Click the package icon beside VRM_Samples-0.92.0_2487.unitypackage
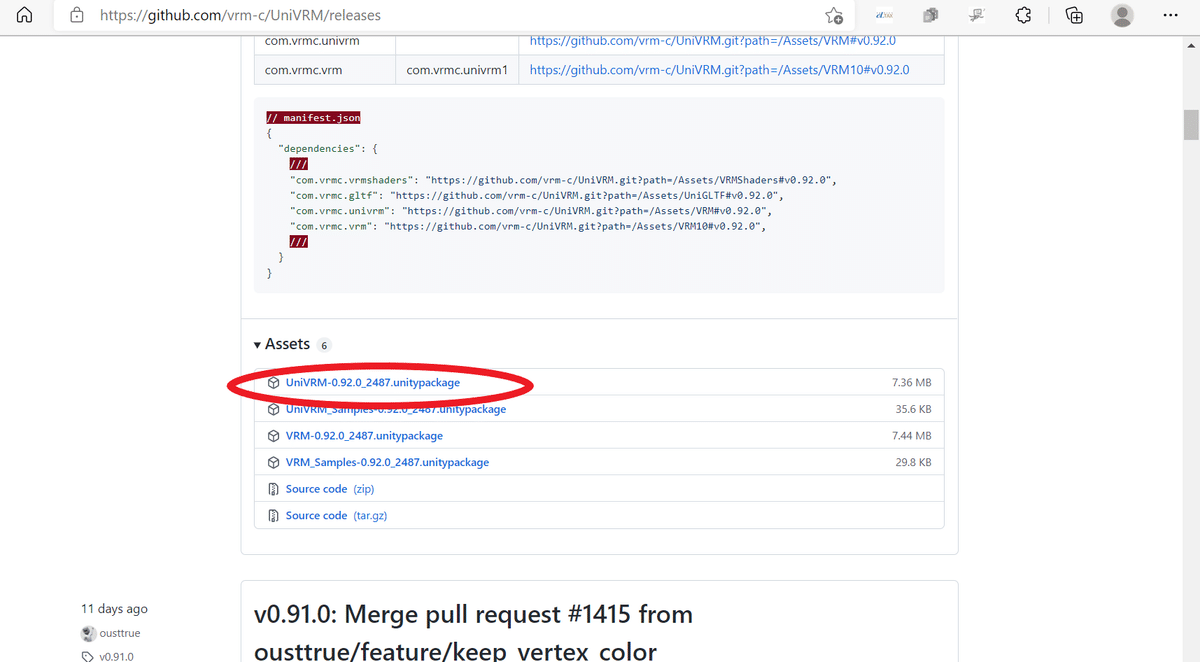 (x=274, y=463)
